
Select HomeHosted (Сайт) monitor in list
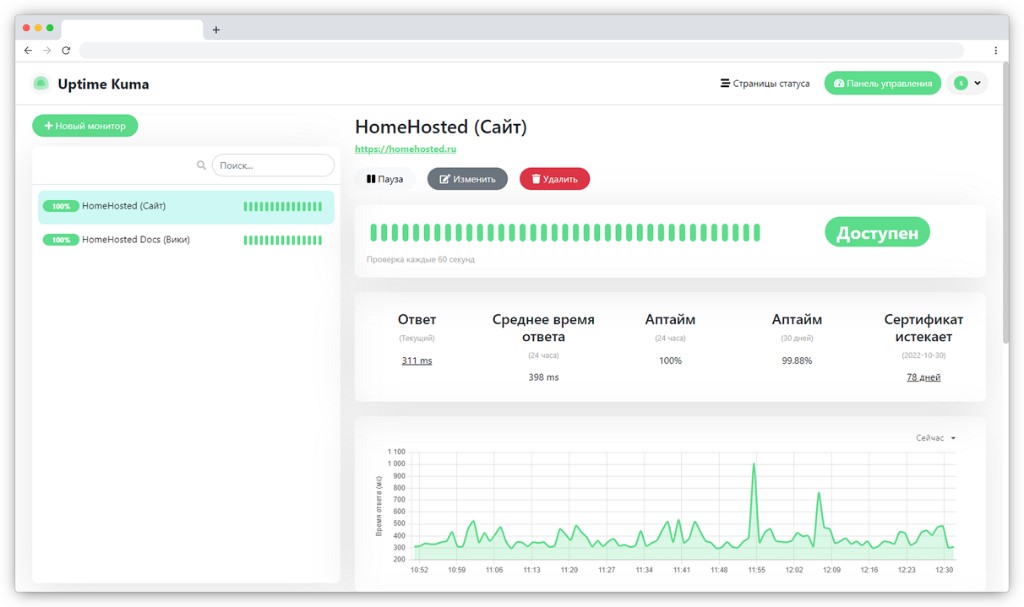coord(186,206)
